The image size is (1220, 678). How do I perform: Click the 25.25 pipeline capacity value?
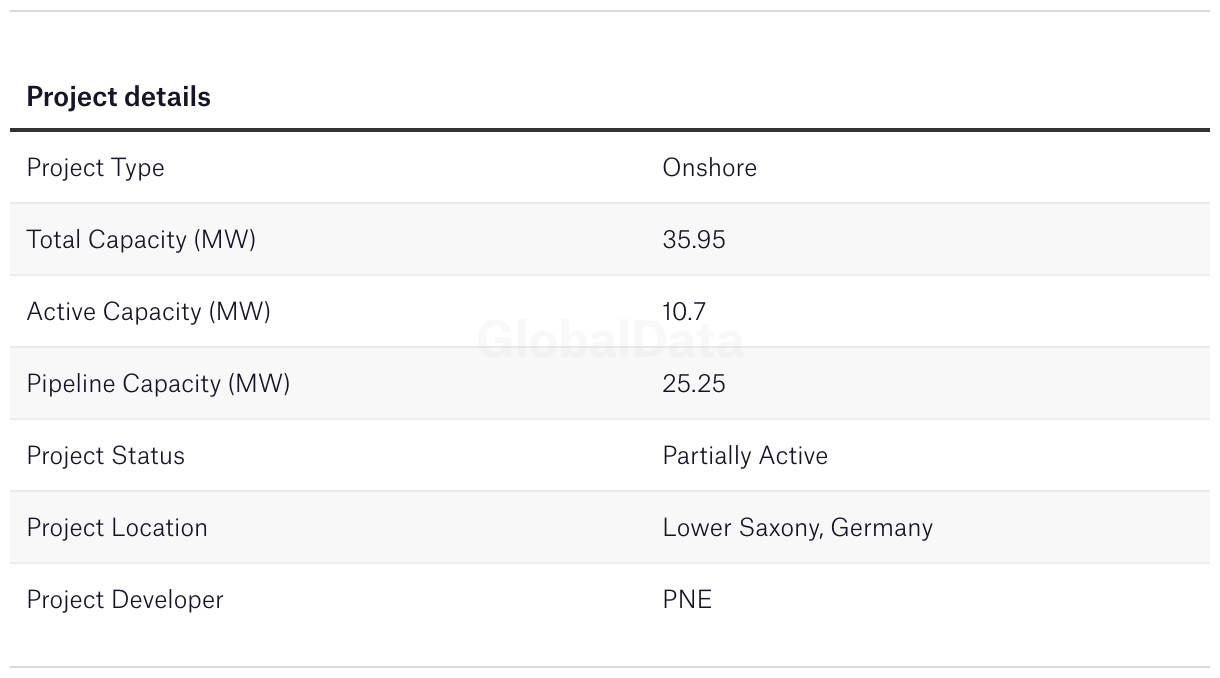pos(693,384)
